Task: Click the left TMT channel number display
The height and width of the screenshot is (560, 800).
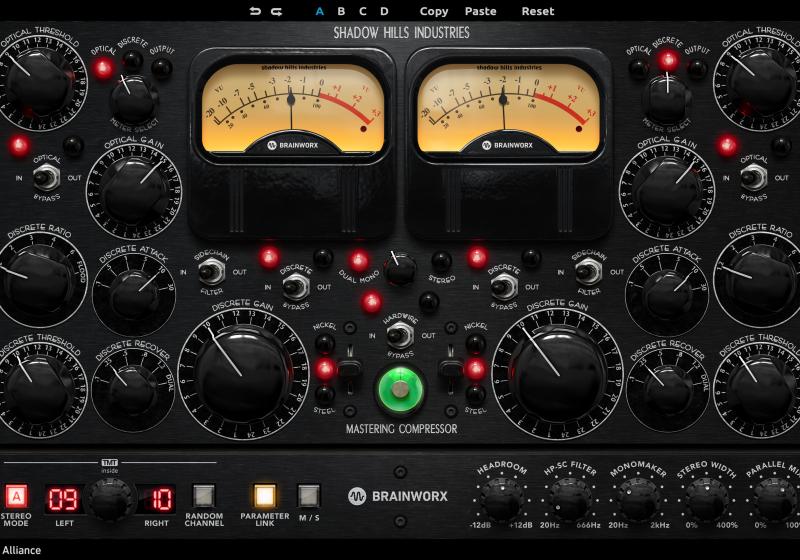Action: tap(65, 497)
